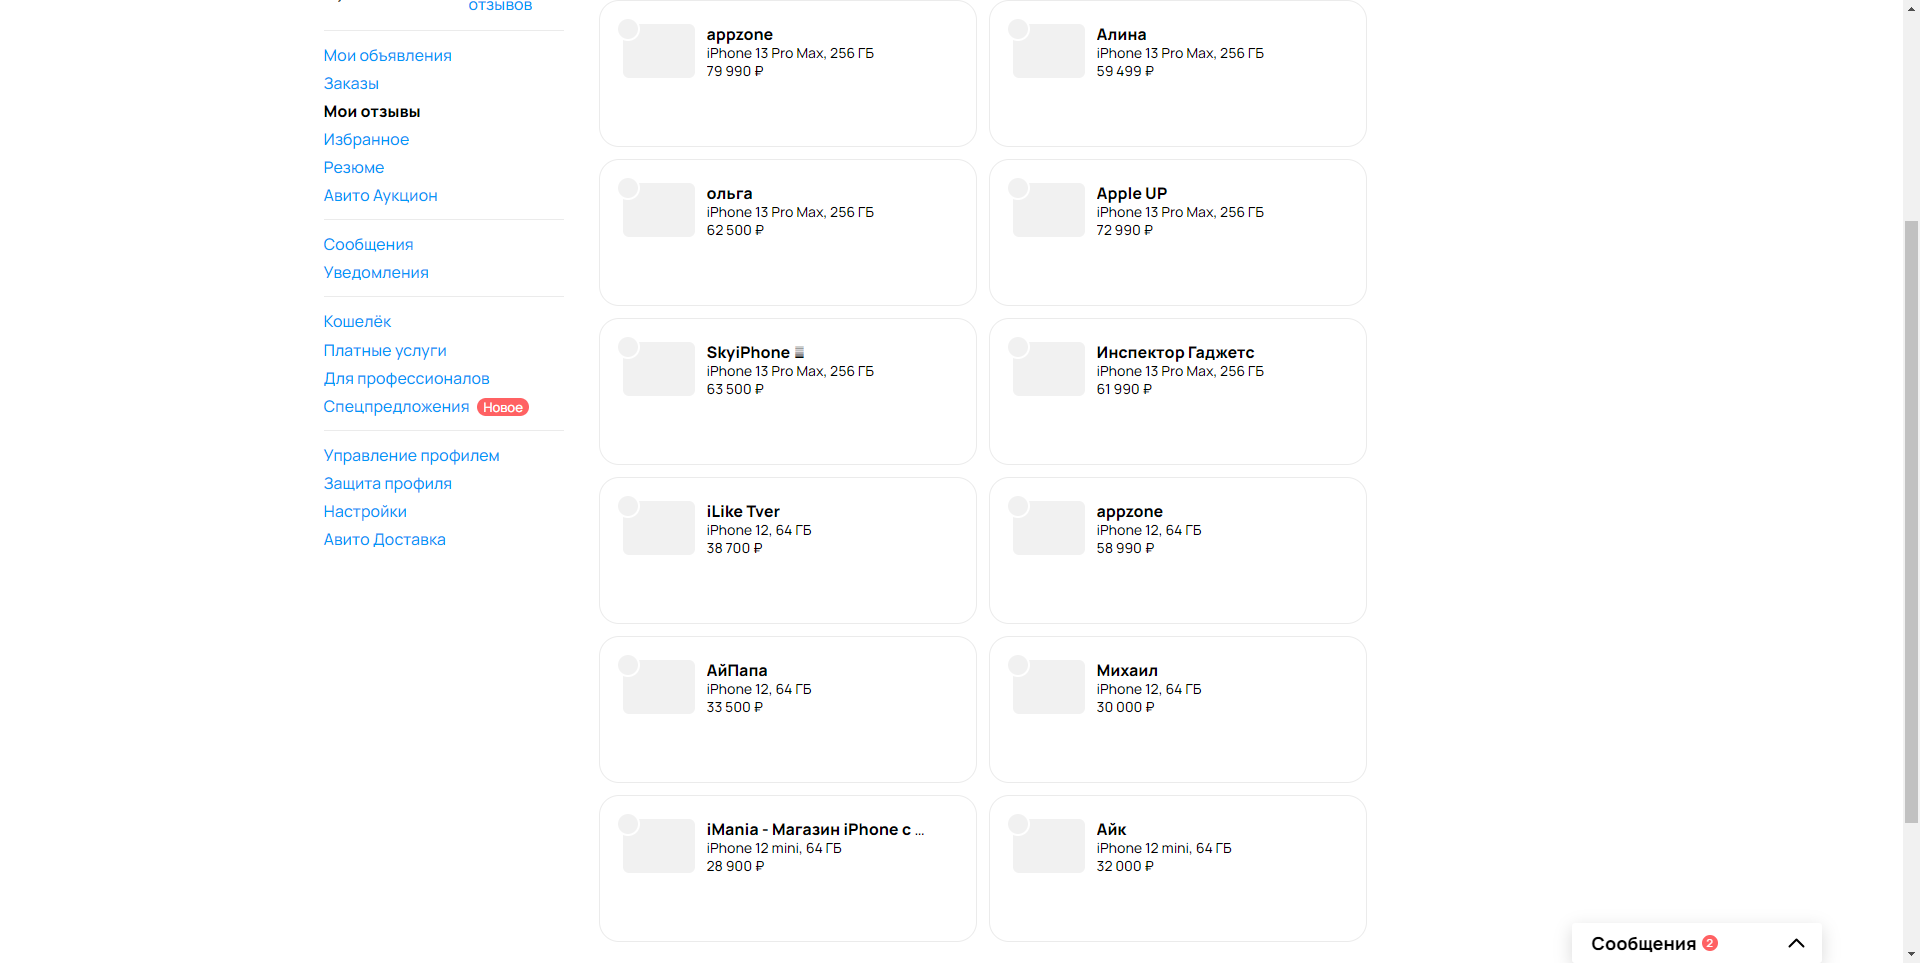1920x963 pixels.
Task: Click the 30 000 ₽ price
Action: coord(1125,708)
